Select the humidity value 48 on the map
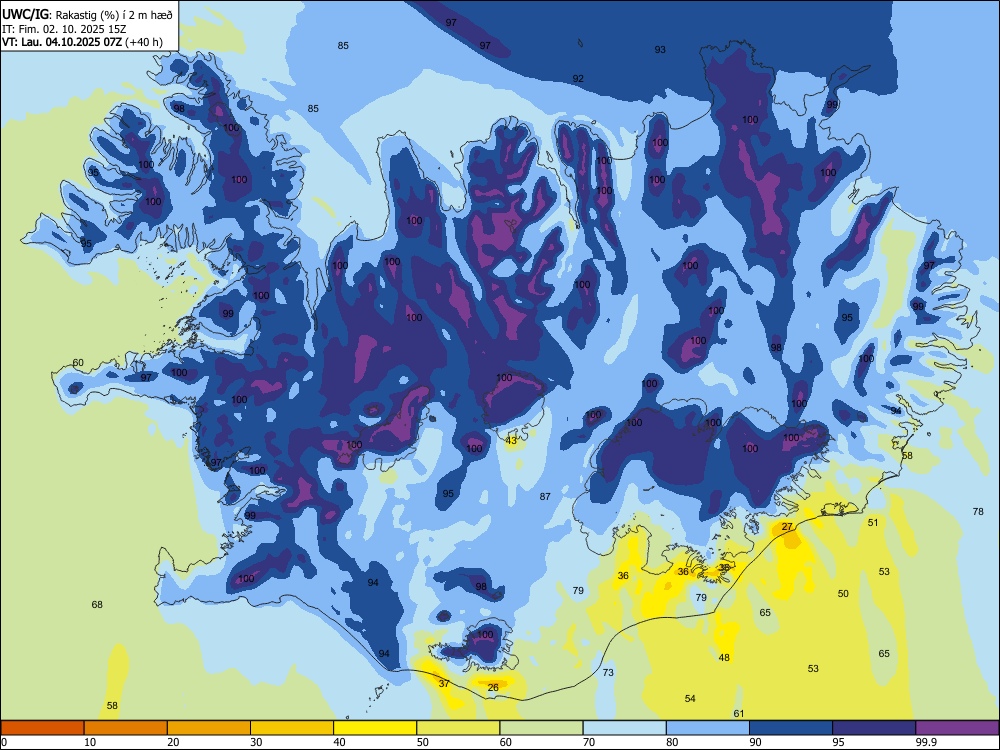Image resolution: width=1000 pixels, height=750 pixels. pyautogui.click(x=724, y=658)
